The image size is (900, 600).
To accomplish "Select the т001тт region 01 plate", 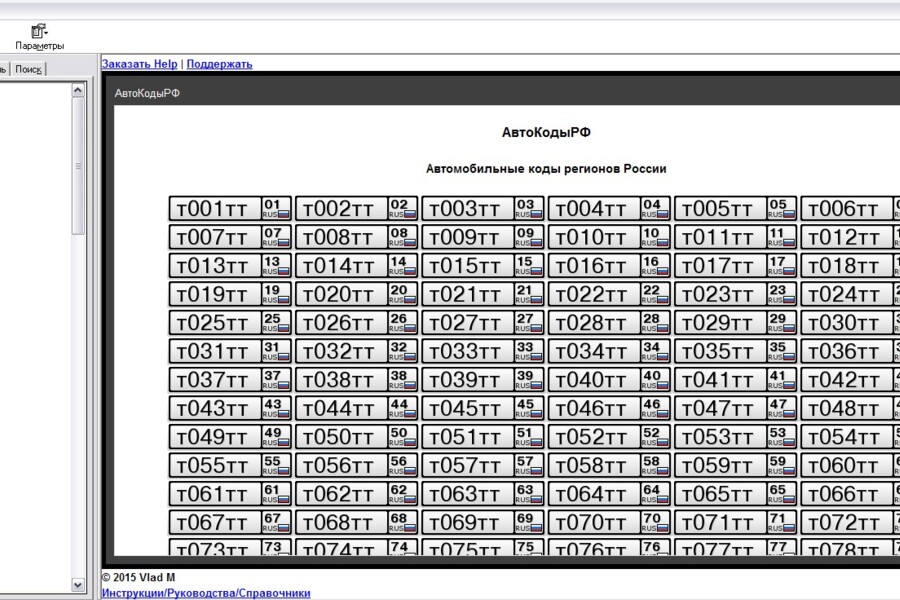I will coord(230,208).
